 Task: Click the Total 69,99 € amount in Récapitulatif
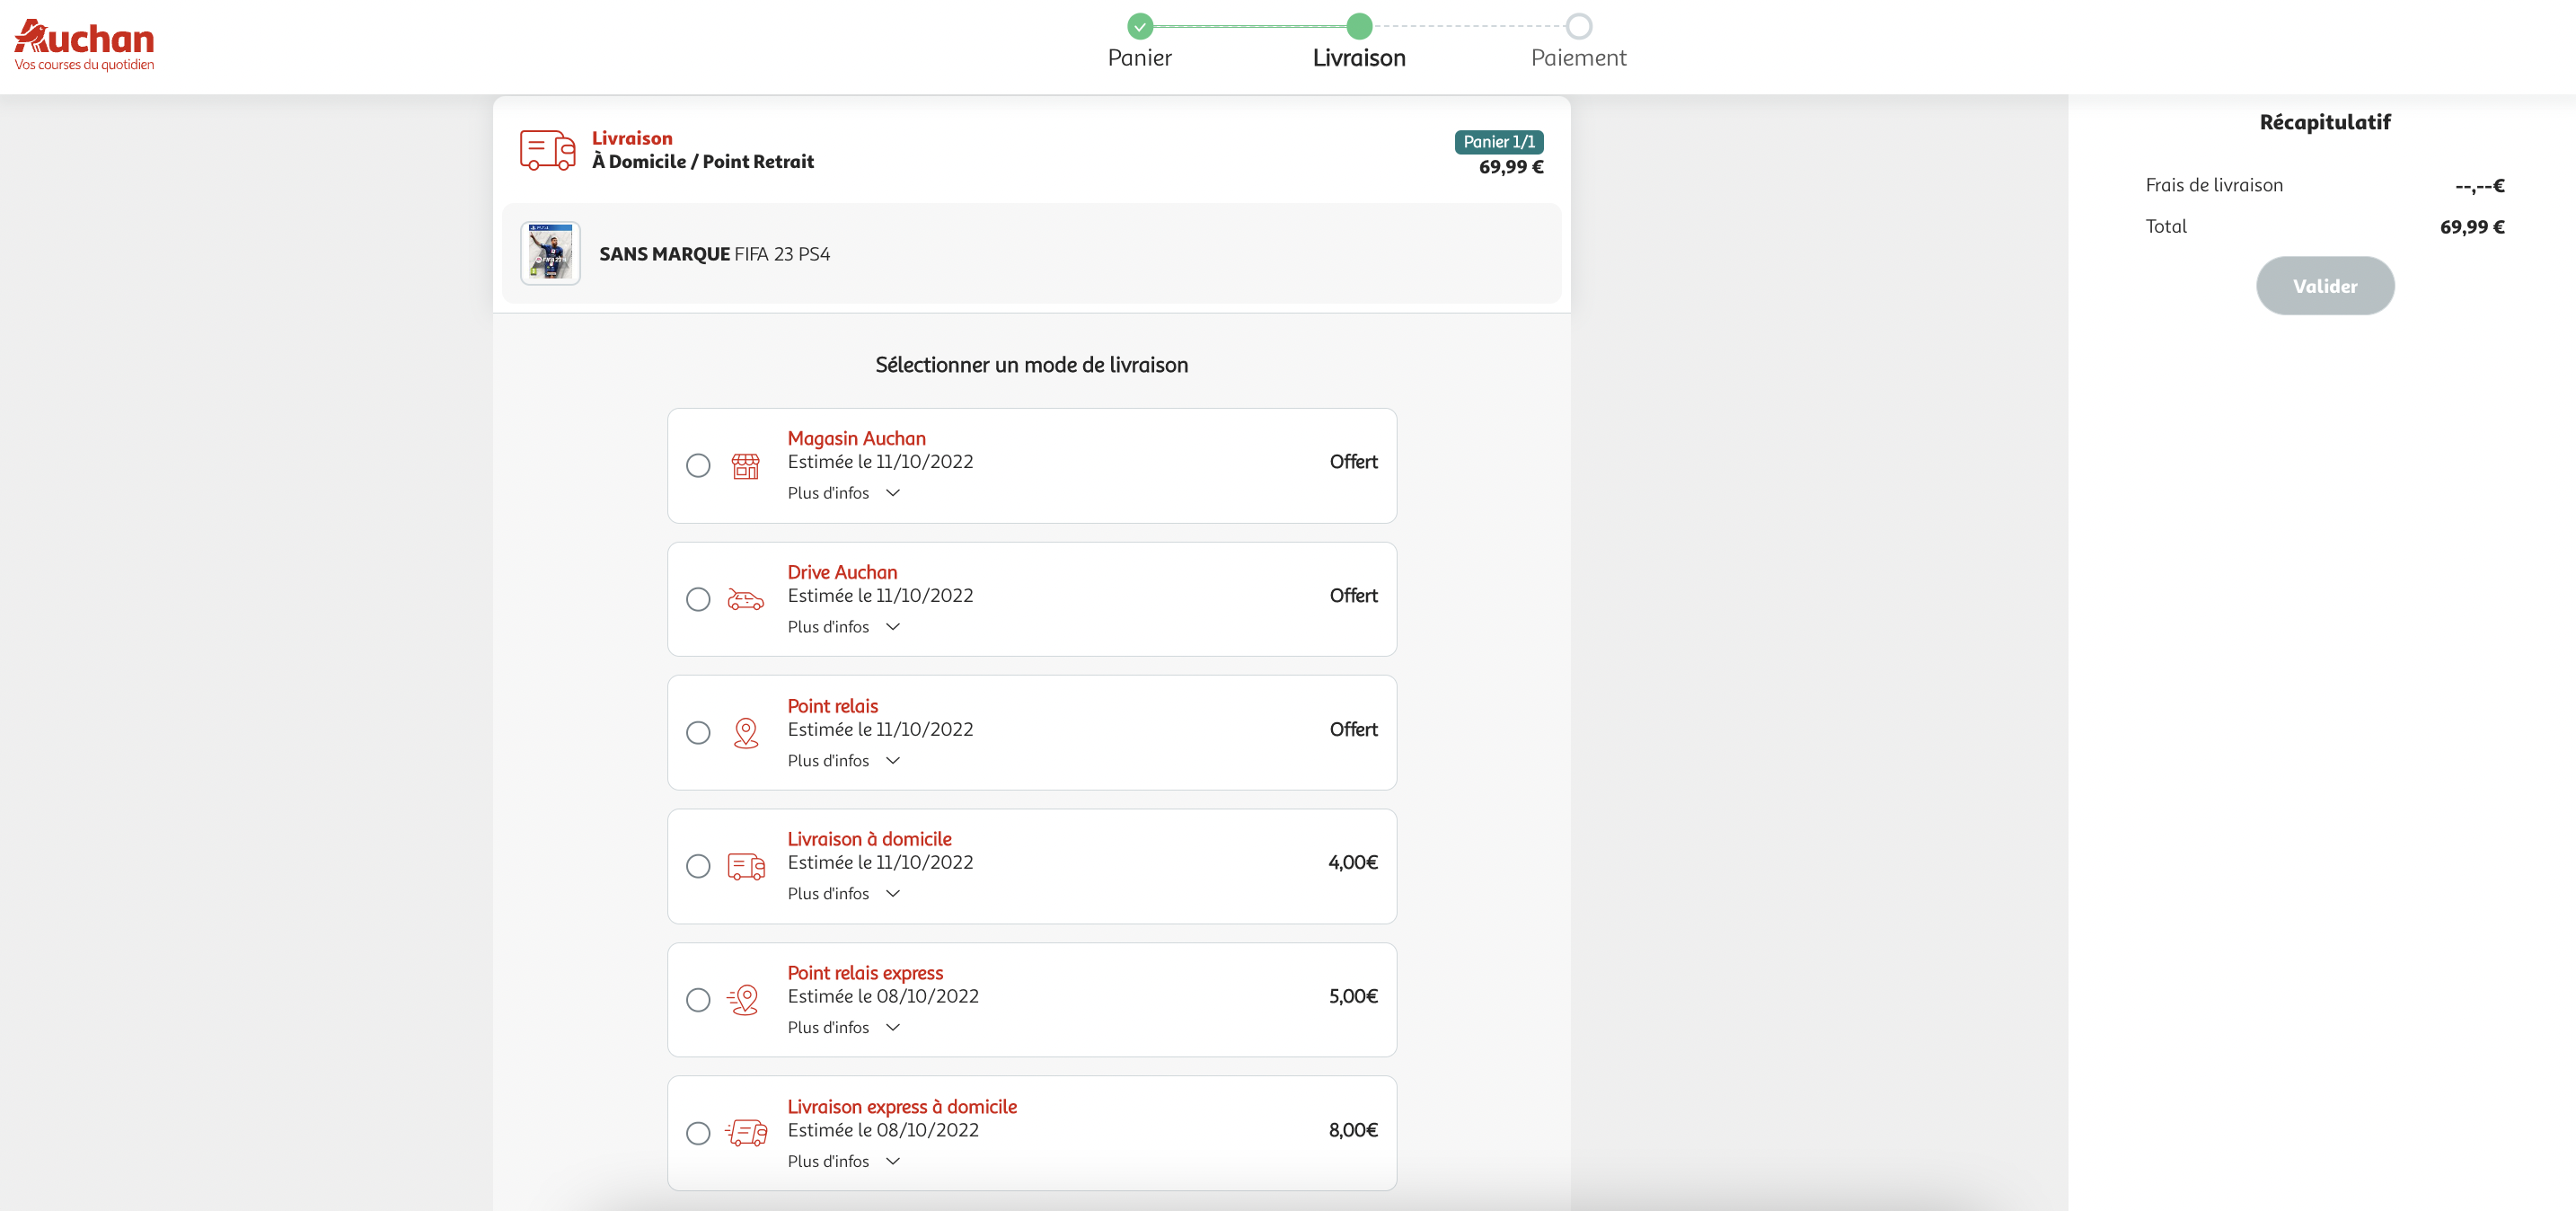[2472, 227]
